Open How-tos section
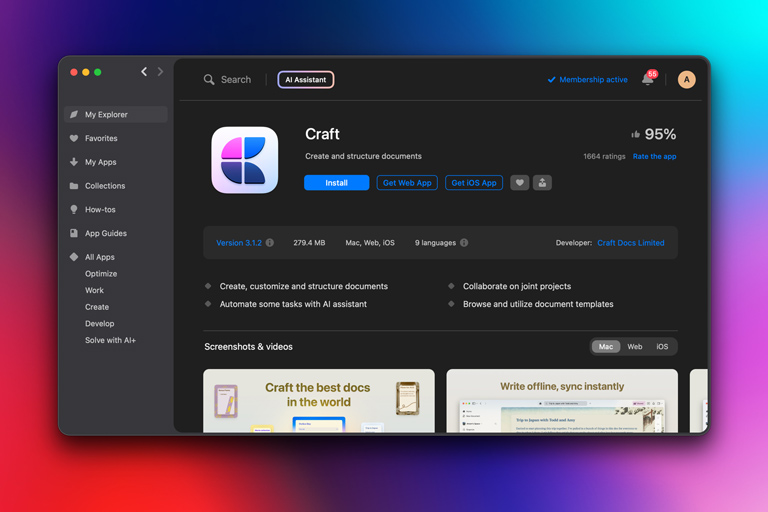 tap(100, 209)
